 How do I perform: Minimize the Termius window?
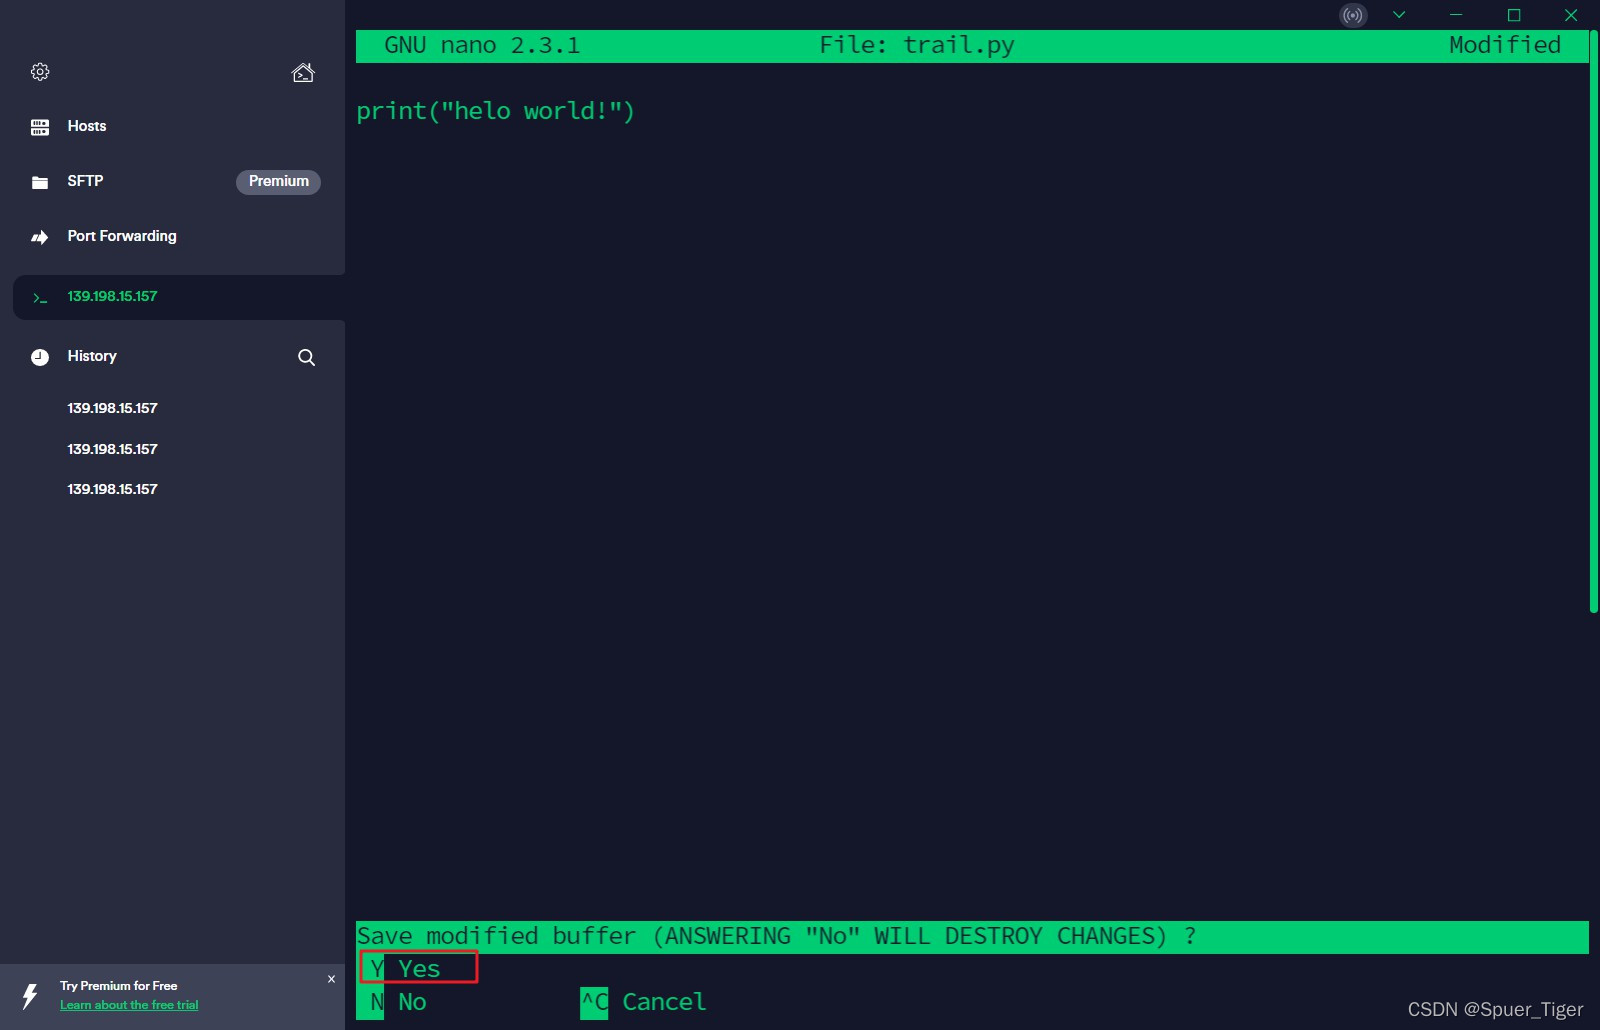1456,15
